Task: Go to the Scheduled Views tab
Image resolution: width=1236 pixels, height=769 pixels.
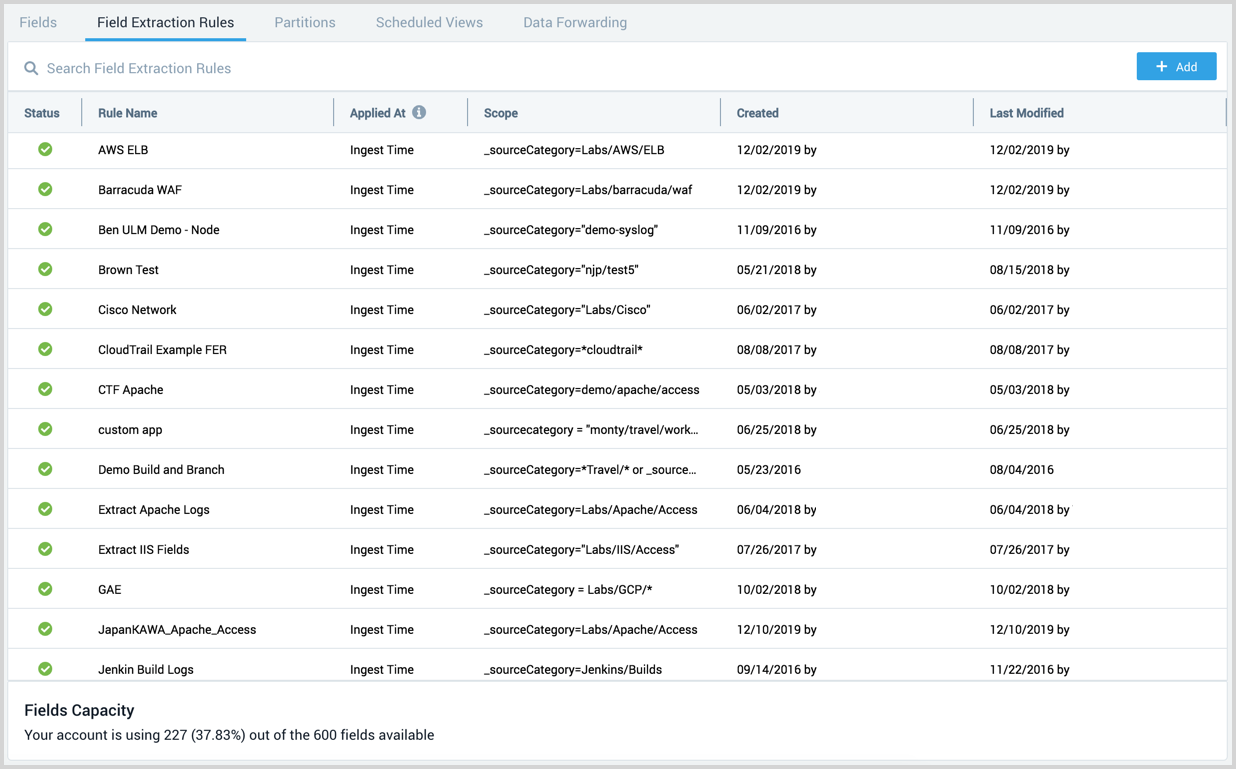Action: [429, 22]
